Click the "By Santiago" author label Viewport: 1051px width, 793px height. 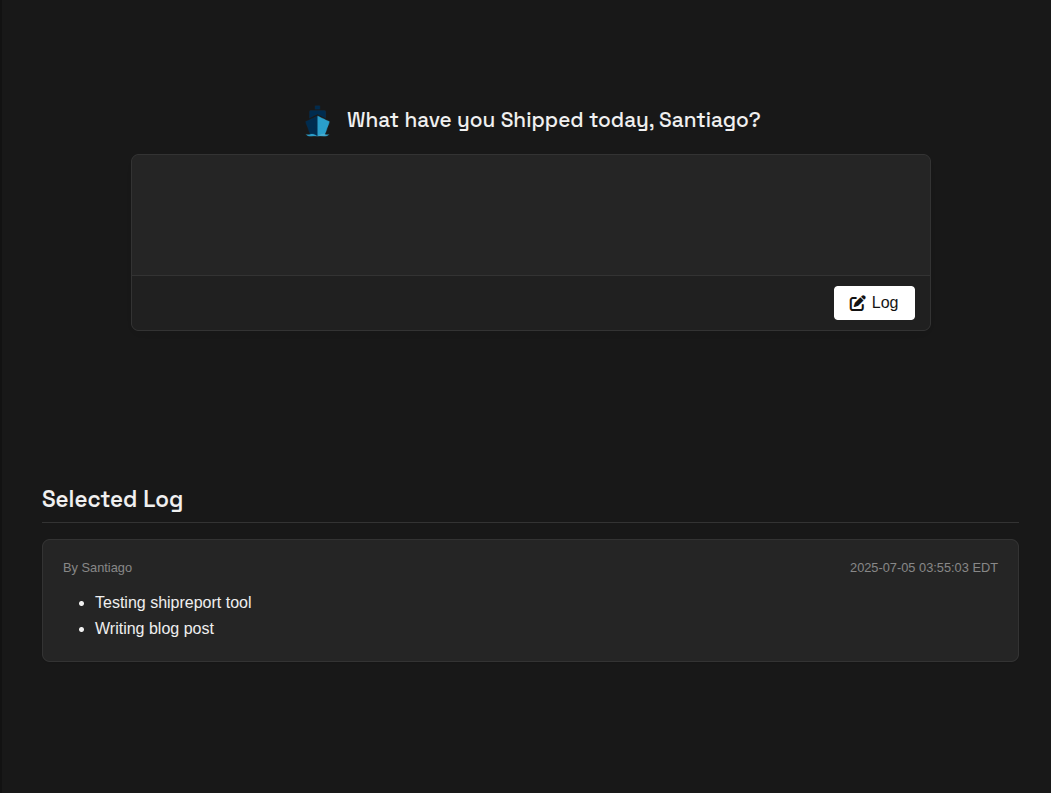98,568
